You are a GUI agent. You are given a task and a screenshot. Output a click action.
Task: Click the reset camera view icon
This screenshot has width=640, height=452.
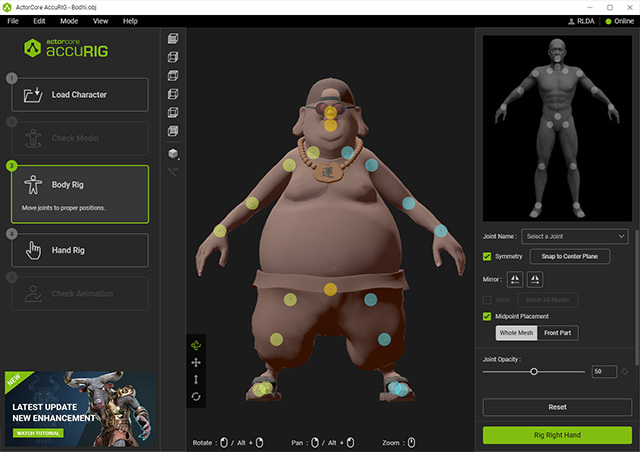click(196, 396)
